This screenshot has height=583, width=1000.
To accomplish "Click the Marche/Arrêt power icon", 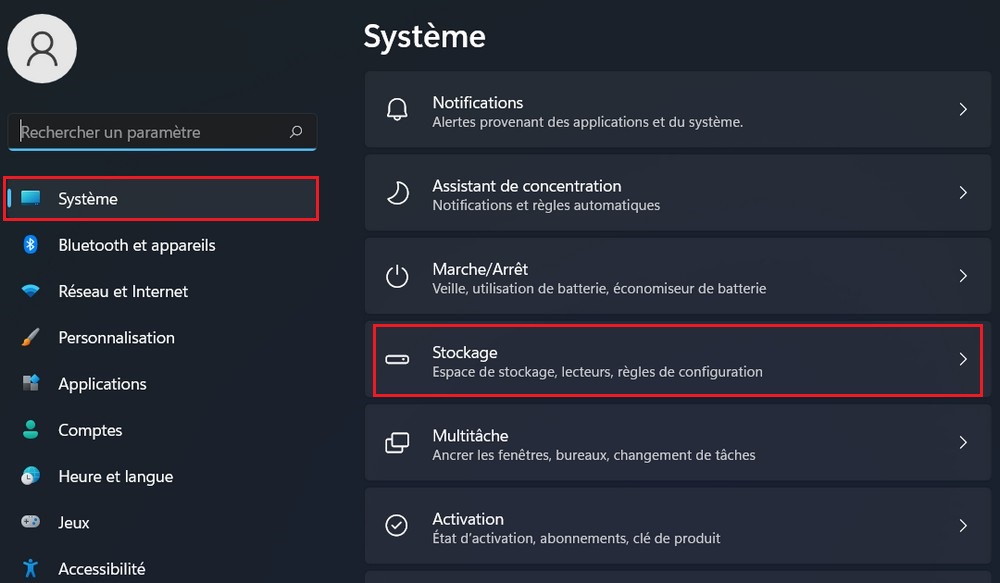I will tap(397, 276).
